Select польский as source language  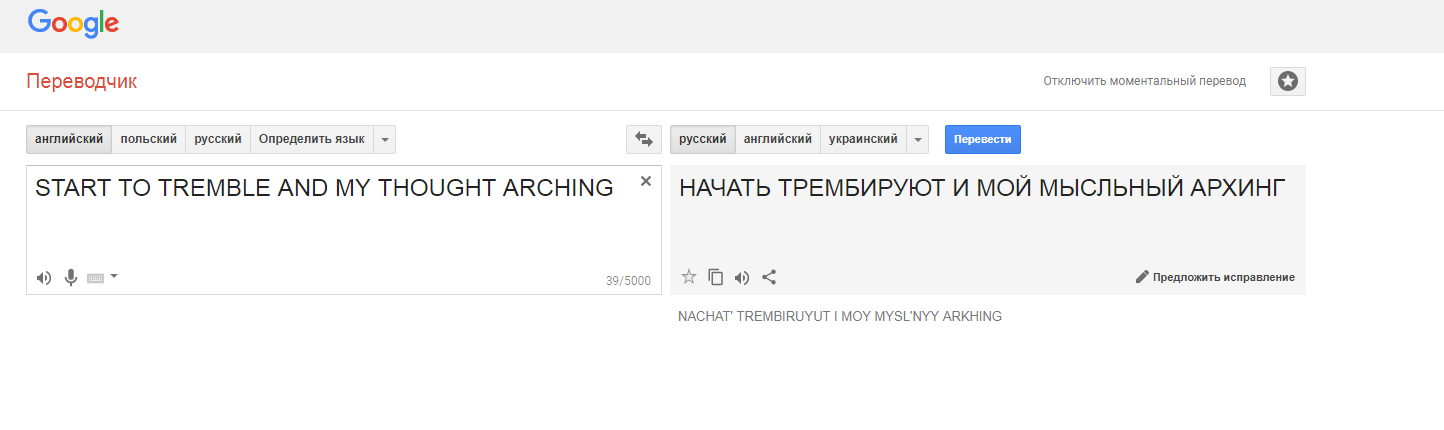pyautogui.click(x=149, y=139)
